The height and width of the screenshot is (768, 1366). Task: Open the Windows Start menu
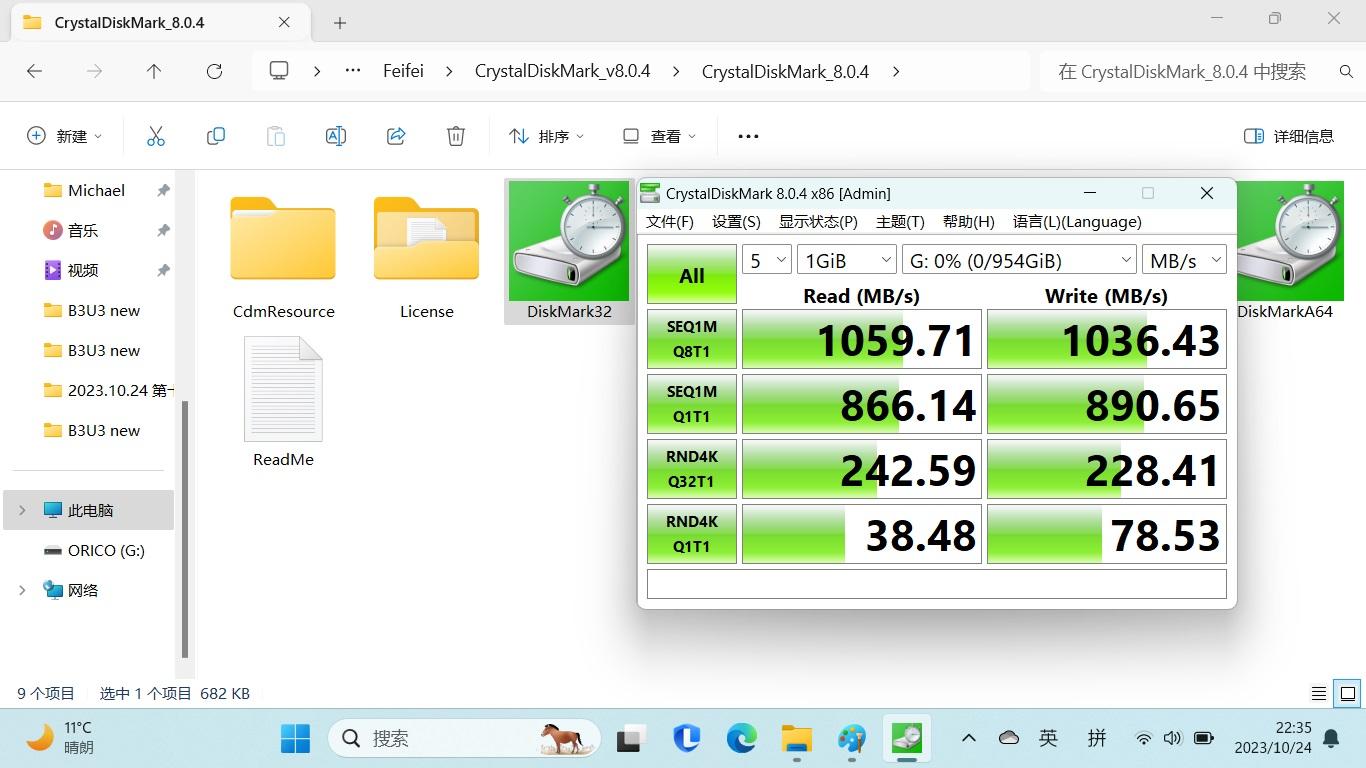pos(295,738)
